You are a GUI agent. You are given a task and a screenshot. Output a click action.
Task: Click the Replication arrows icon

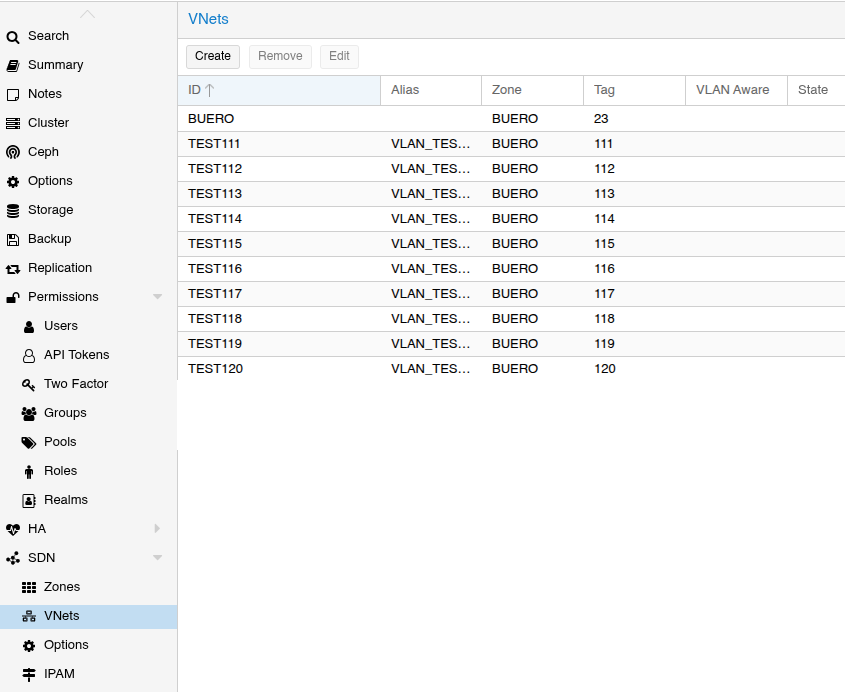pyautogui.click(x=13, y=268)
